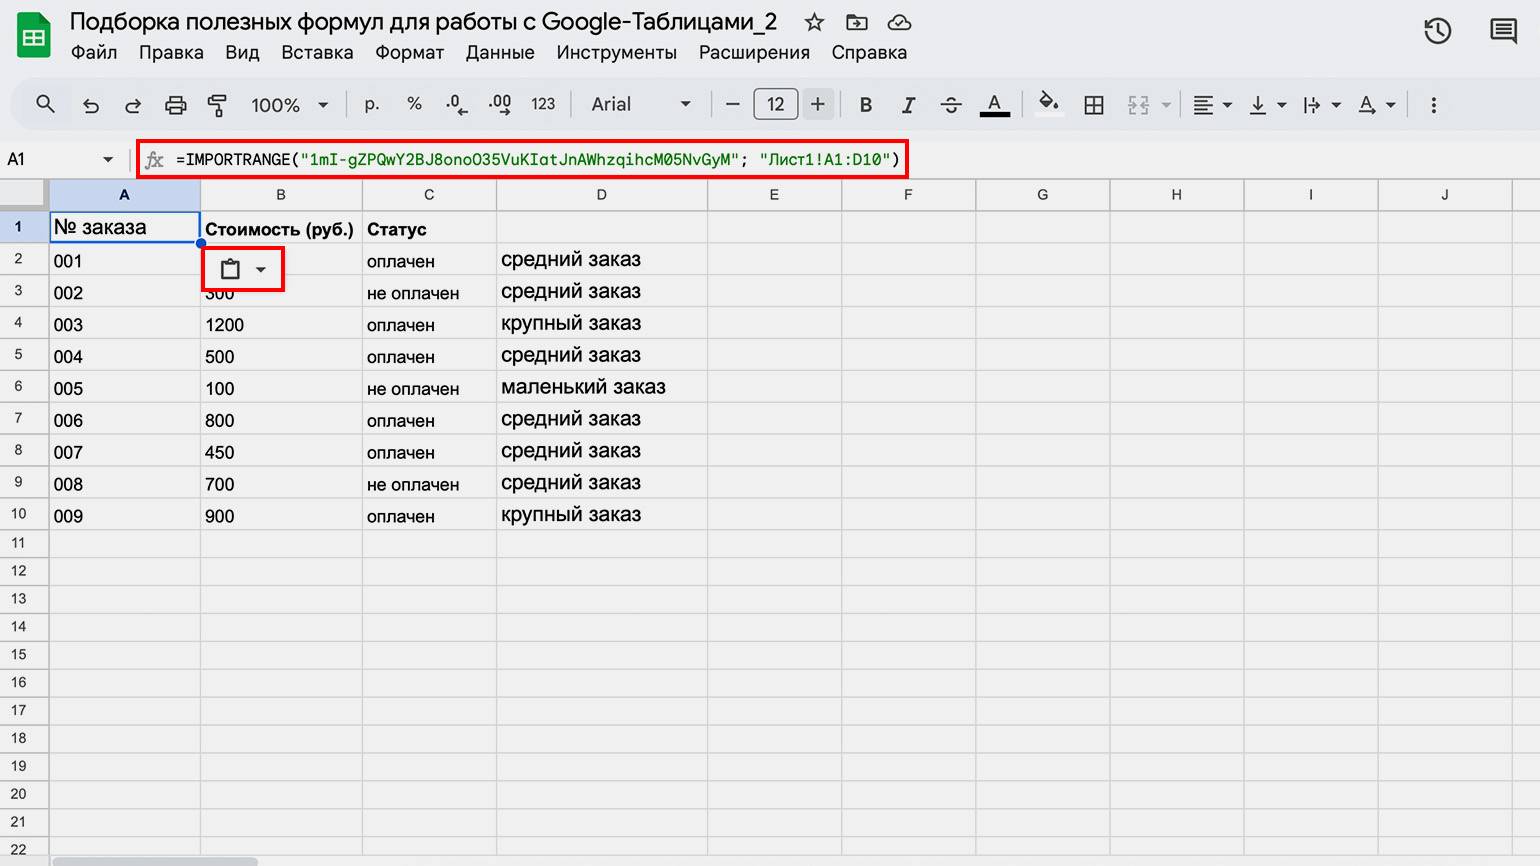Select the column D header

point(602,195)
